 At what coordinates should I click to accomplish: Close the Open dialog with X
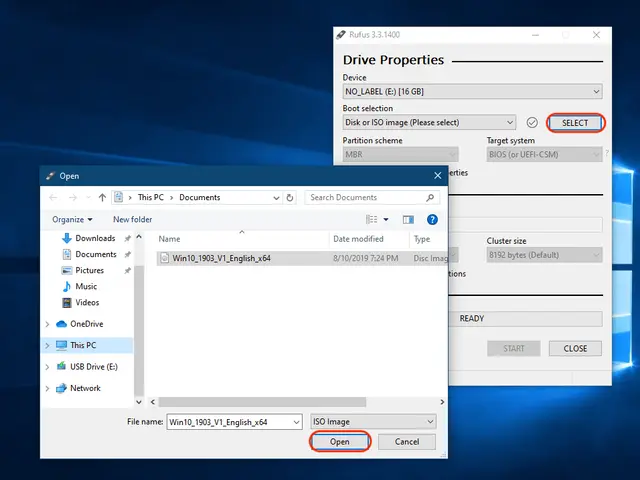click(438, 176)
